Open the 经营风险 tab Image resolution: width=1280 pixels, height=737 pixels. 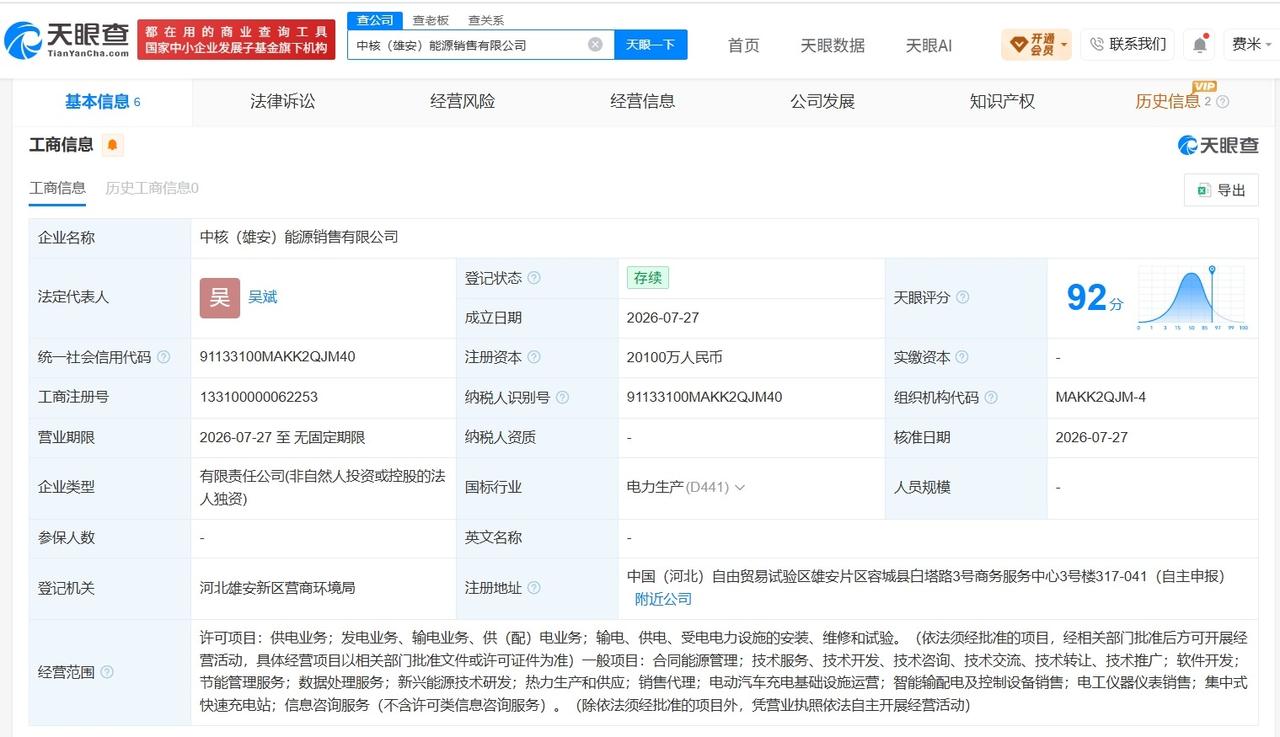(x=462, y=101)
